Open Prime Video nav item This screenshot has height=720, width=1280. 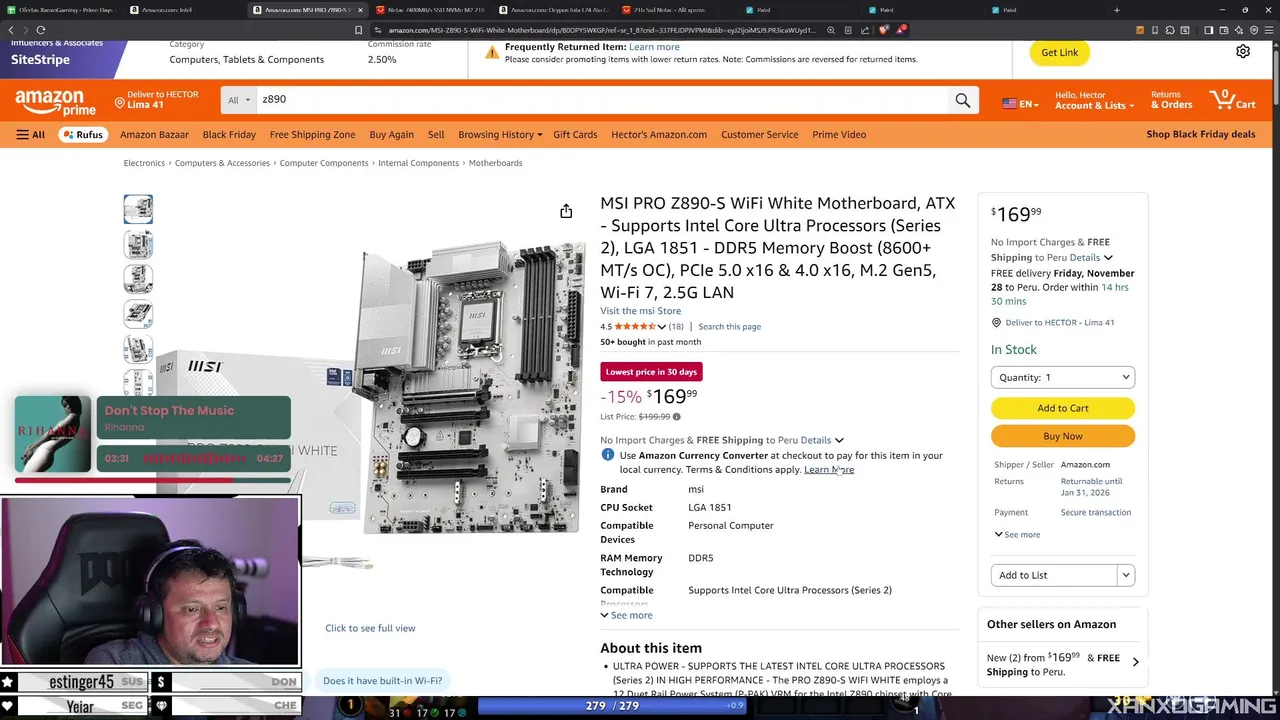839,134
